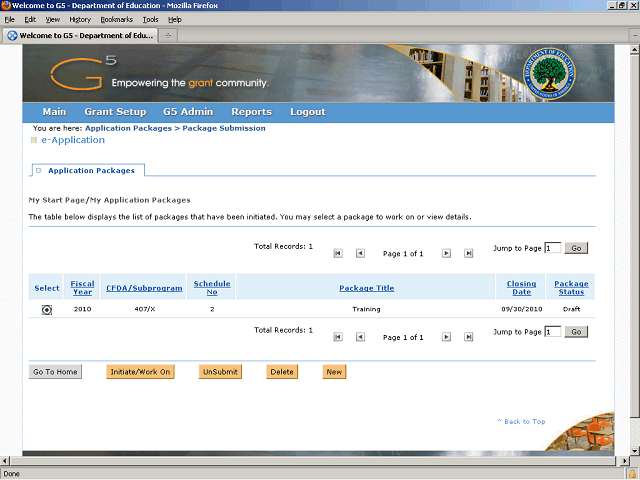
Task: Click the bottom pager first-page icon
Action: [x=338, y=337]
